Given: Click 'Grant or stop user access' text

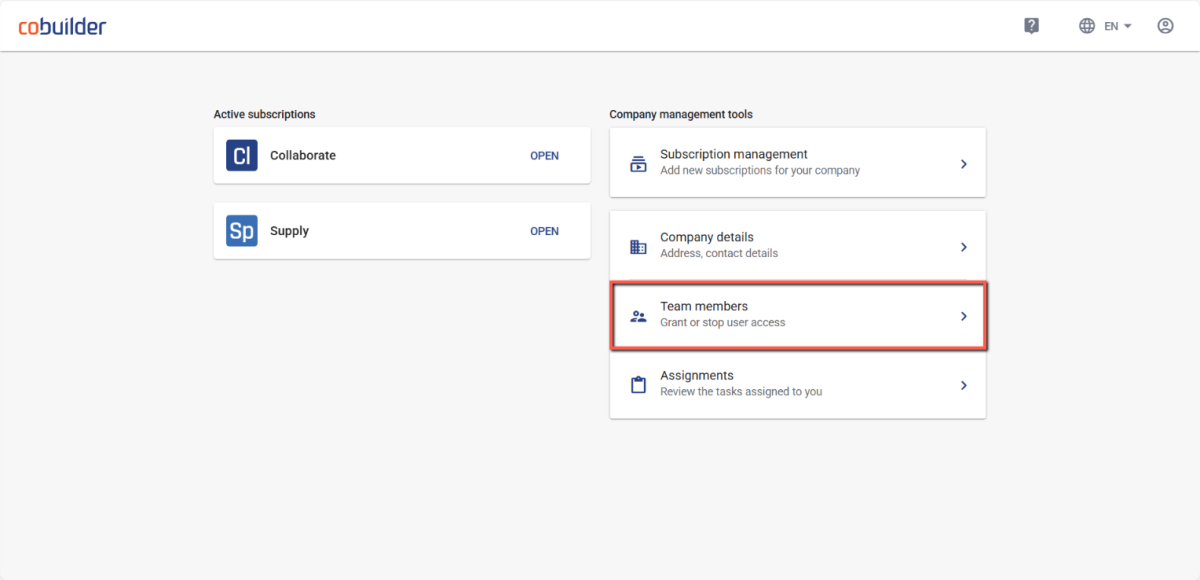Looking at the screenshot, I should (x=723, y=323).
